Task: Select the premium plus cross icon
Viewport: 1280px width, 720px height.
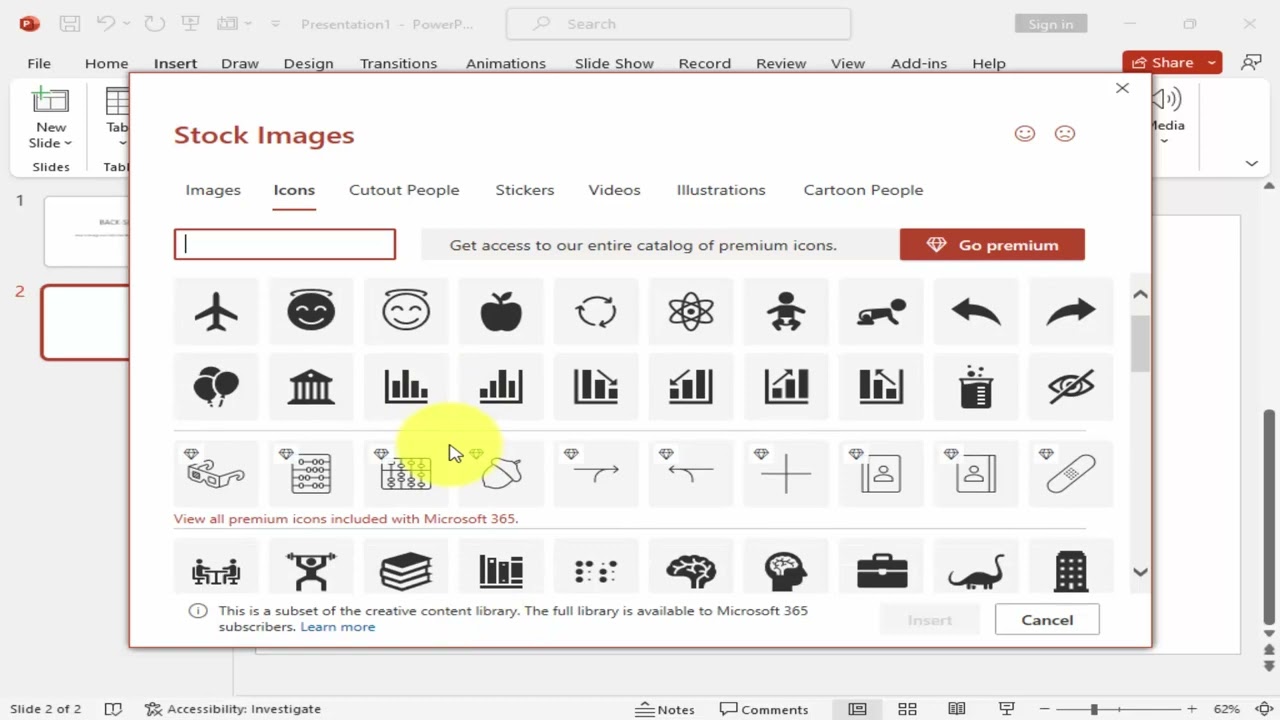Action: (786, 472)
